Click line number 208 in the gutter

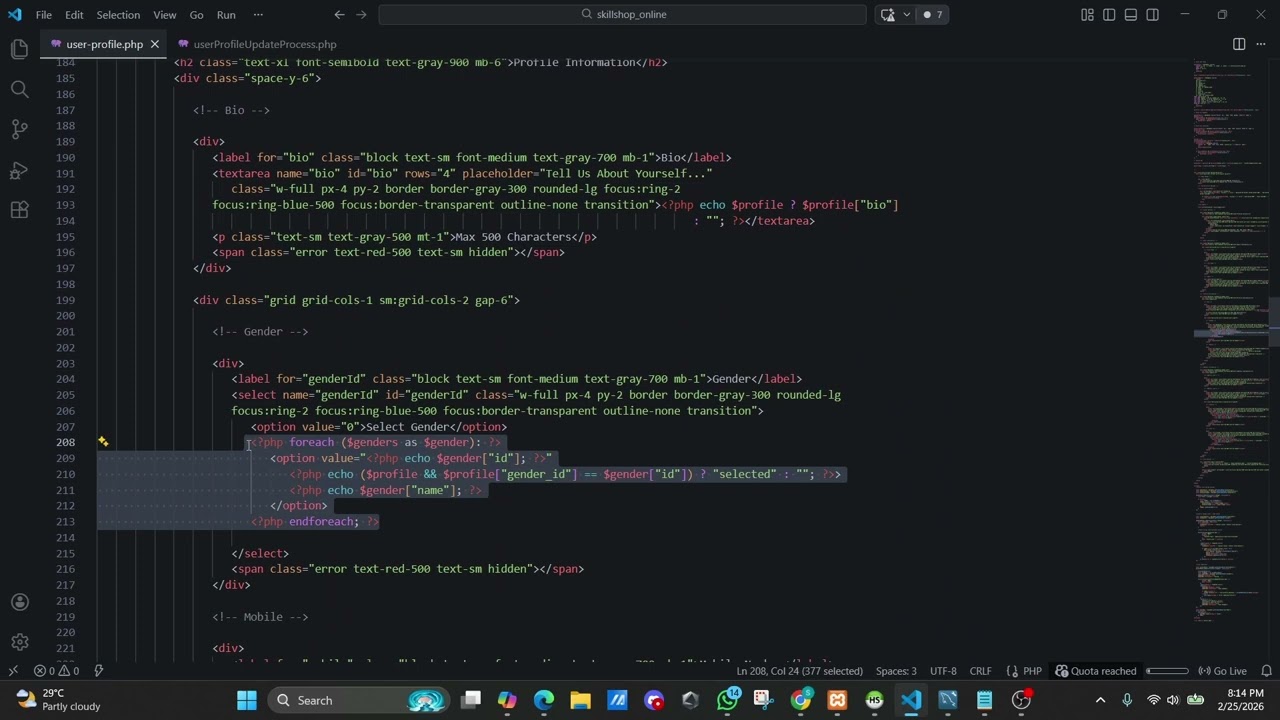[65, 442]
